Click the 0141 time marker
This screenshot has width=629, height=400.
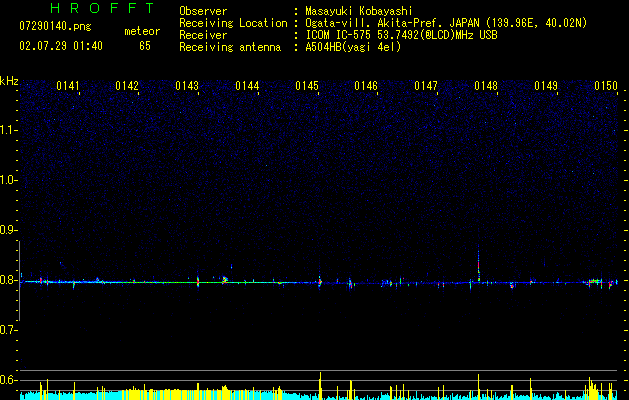point(68,86)
